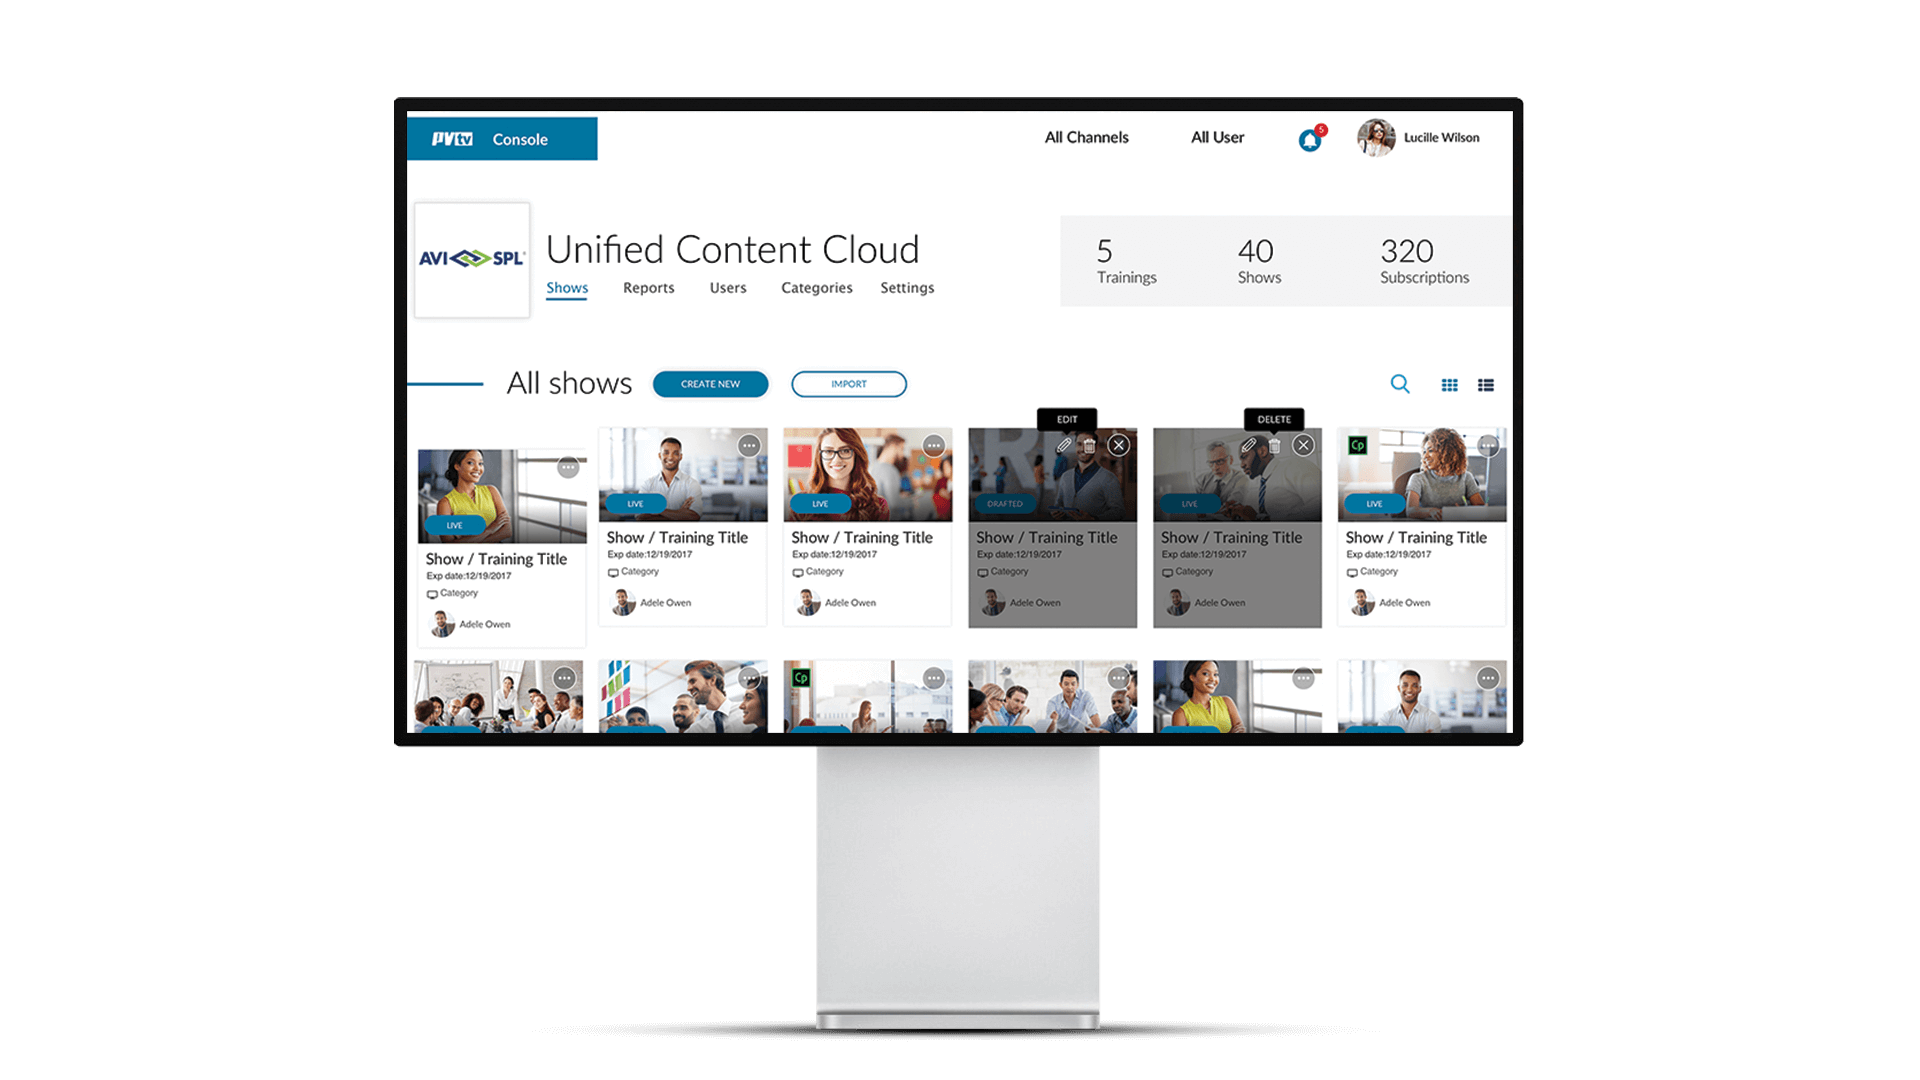The image size is (1920, 1080).
Task: Open the Users tab
Action: point(728,288)
